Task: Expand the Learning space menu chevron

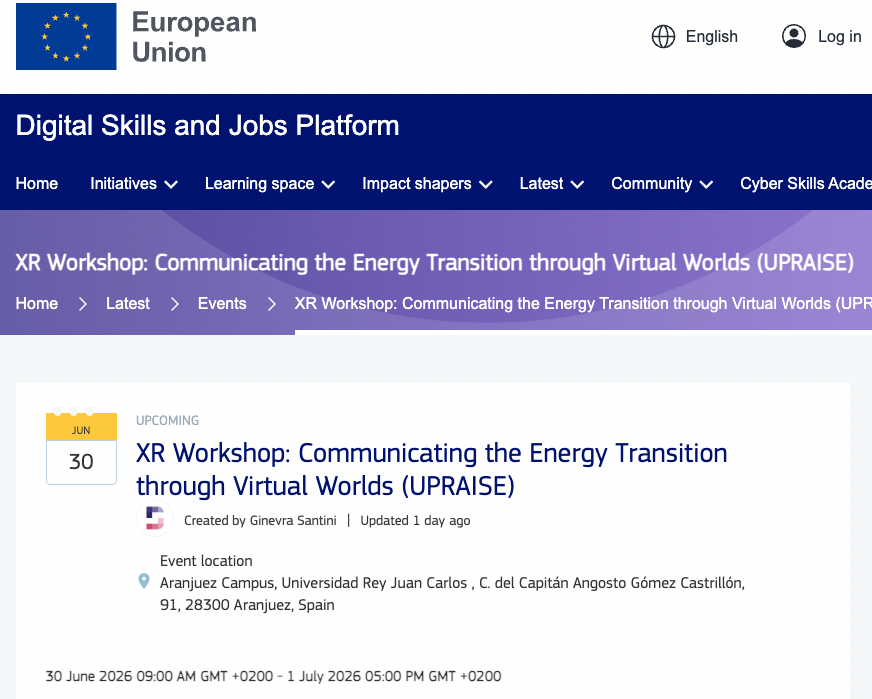Action: click(329, 185)
